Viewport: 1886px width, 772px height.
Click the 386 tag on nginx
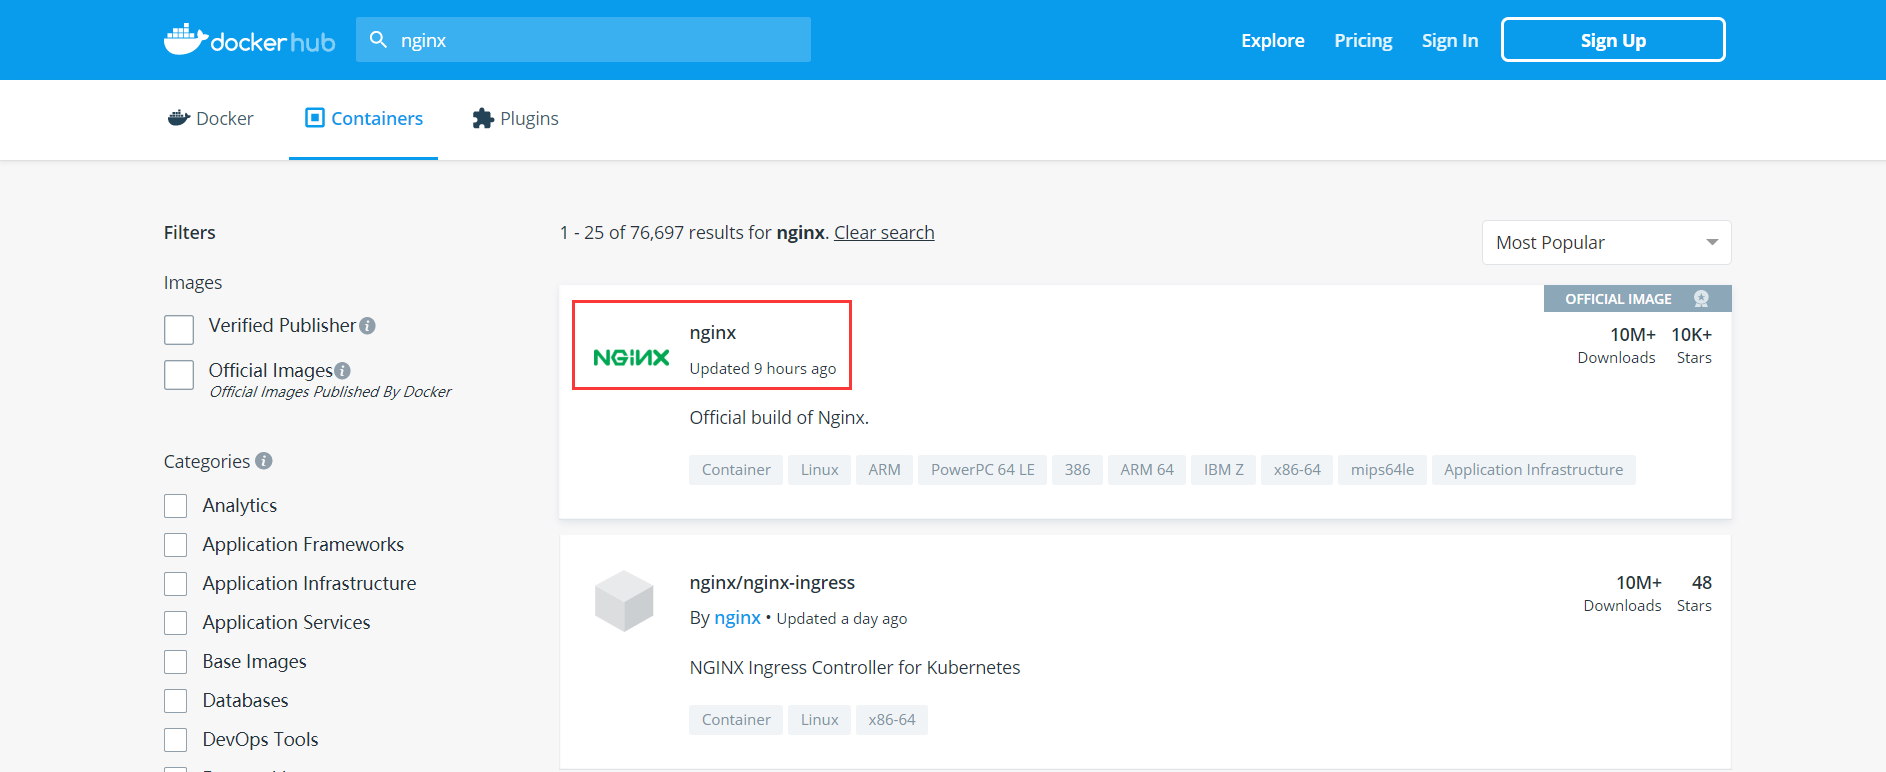point(1077,470)
